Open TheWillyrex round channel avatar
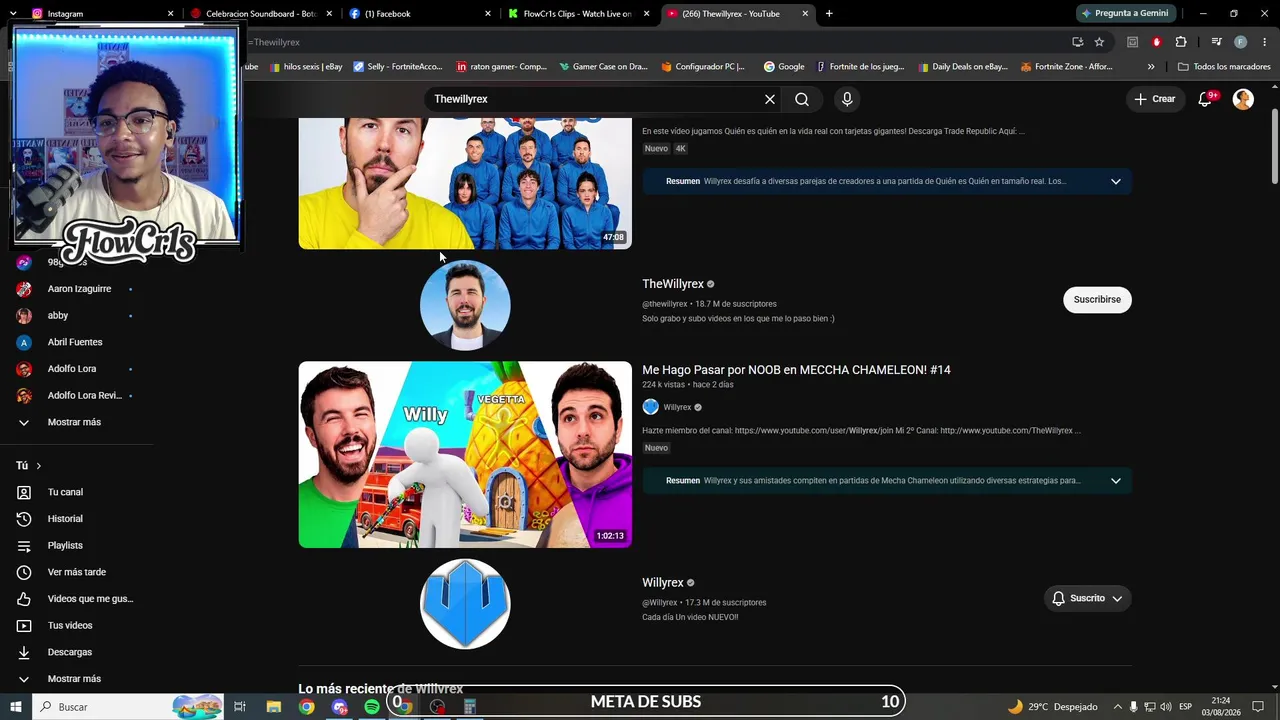The width and height of the screenshot is (1280, 720). pos(465,305)
